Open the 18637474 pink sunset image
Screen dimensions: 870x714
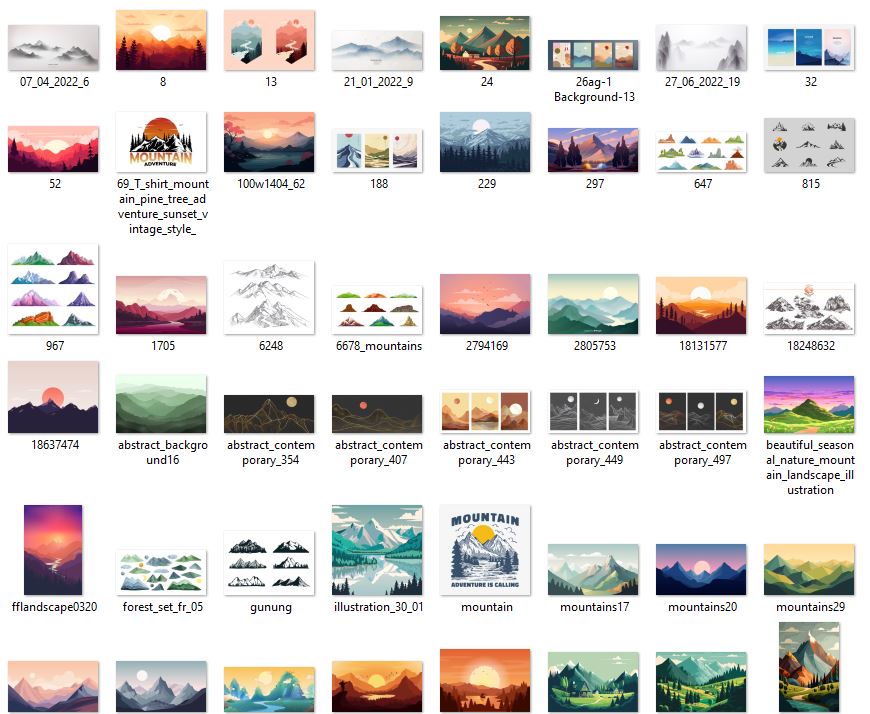53,397
